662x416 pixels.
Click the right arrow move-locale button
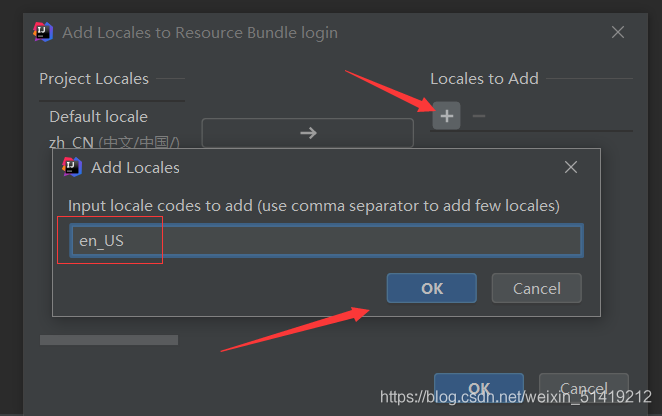tap(308, 133)
